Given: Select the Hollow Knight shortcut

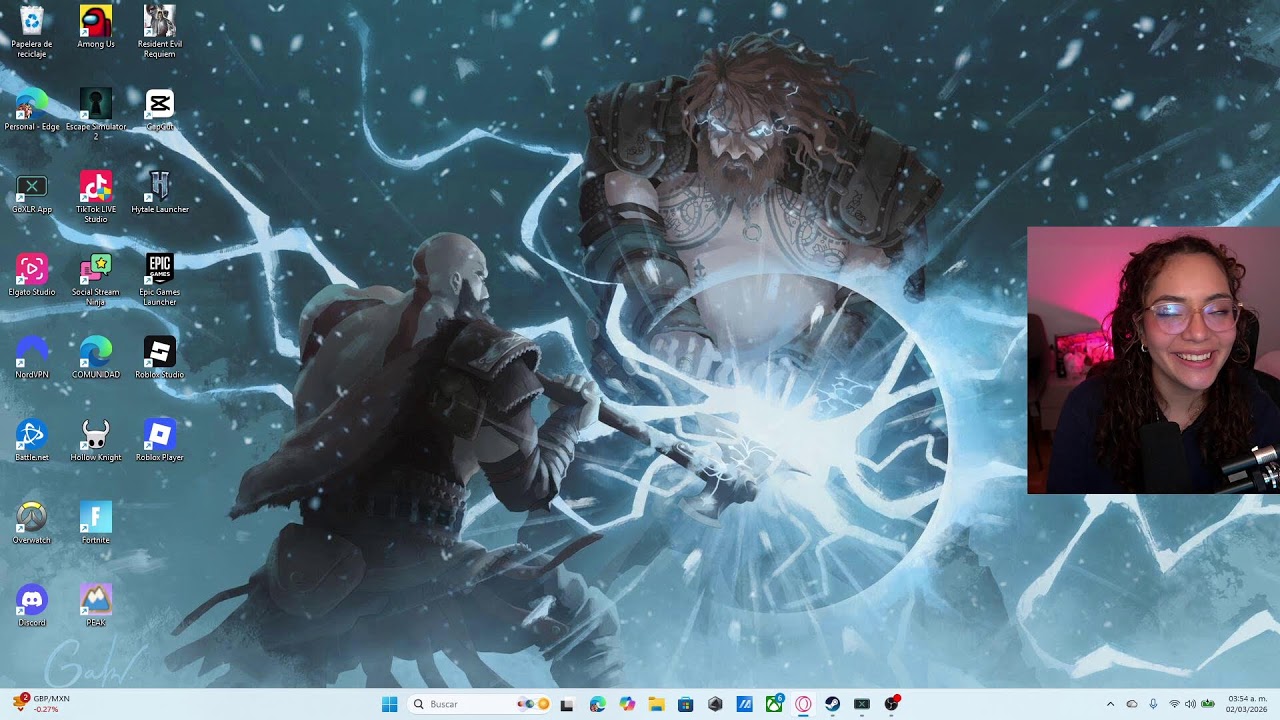Looking at the screenshot, I should pos(96,441).
